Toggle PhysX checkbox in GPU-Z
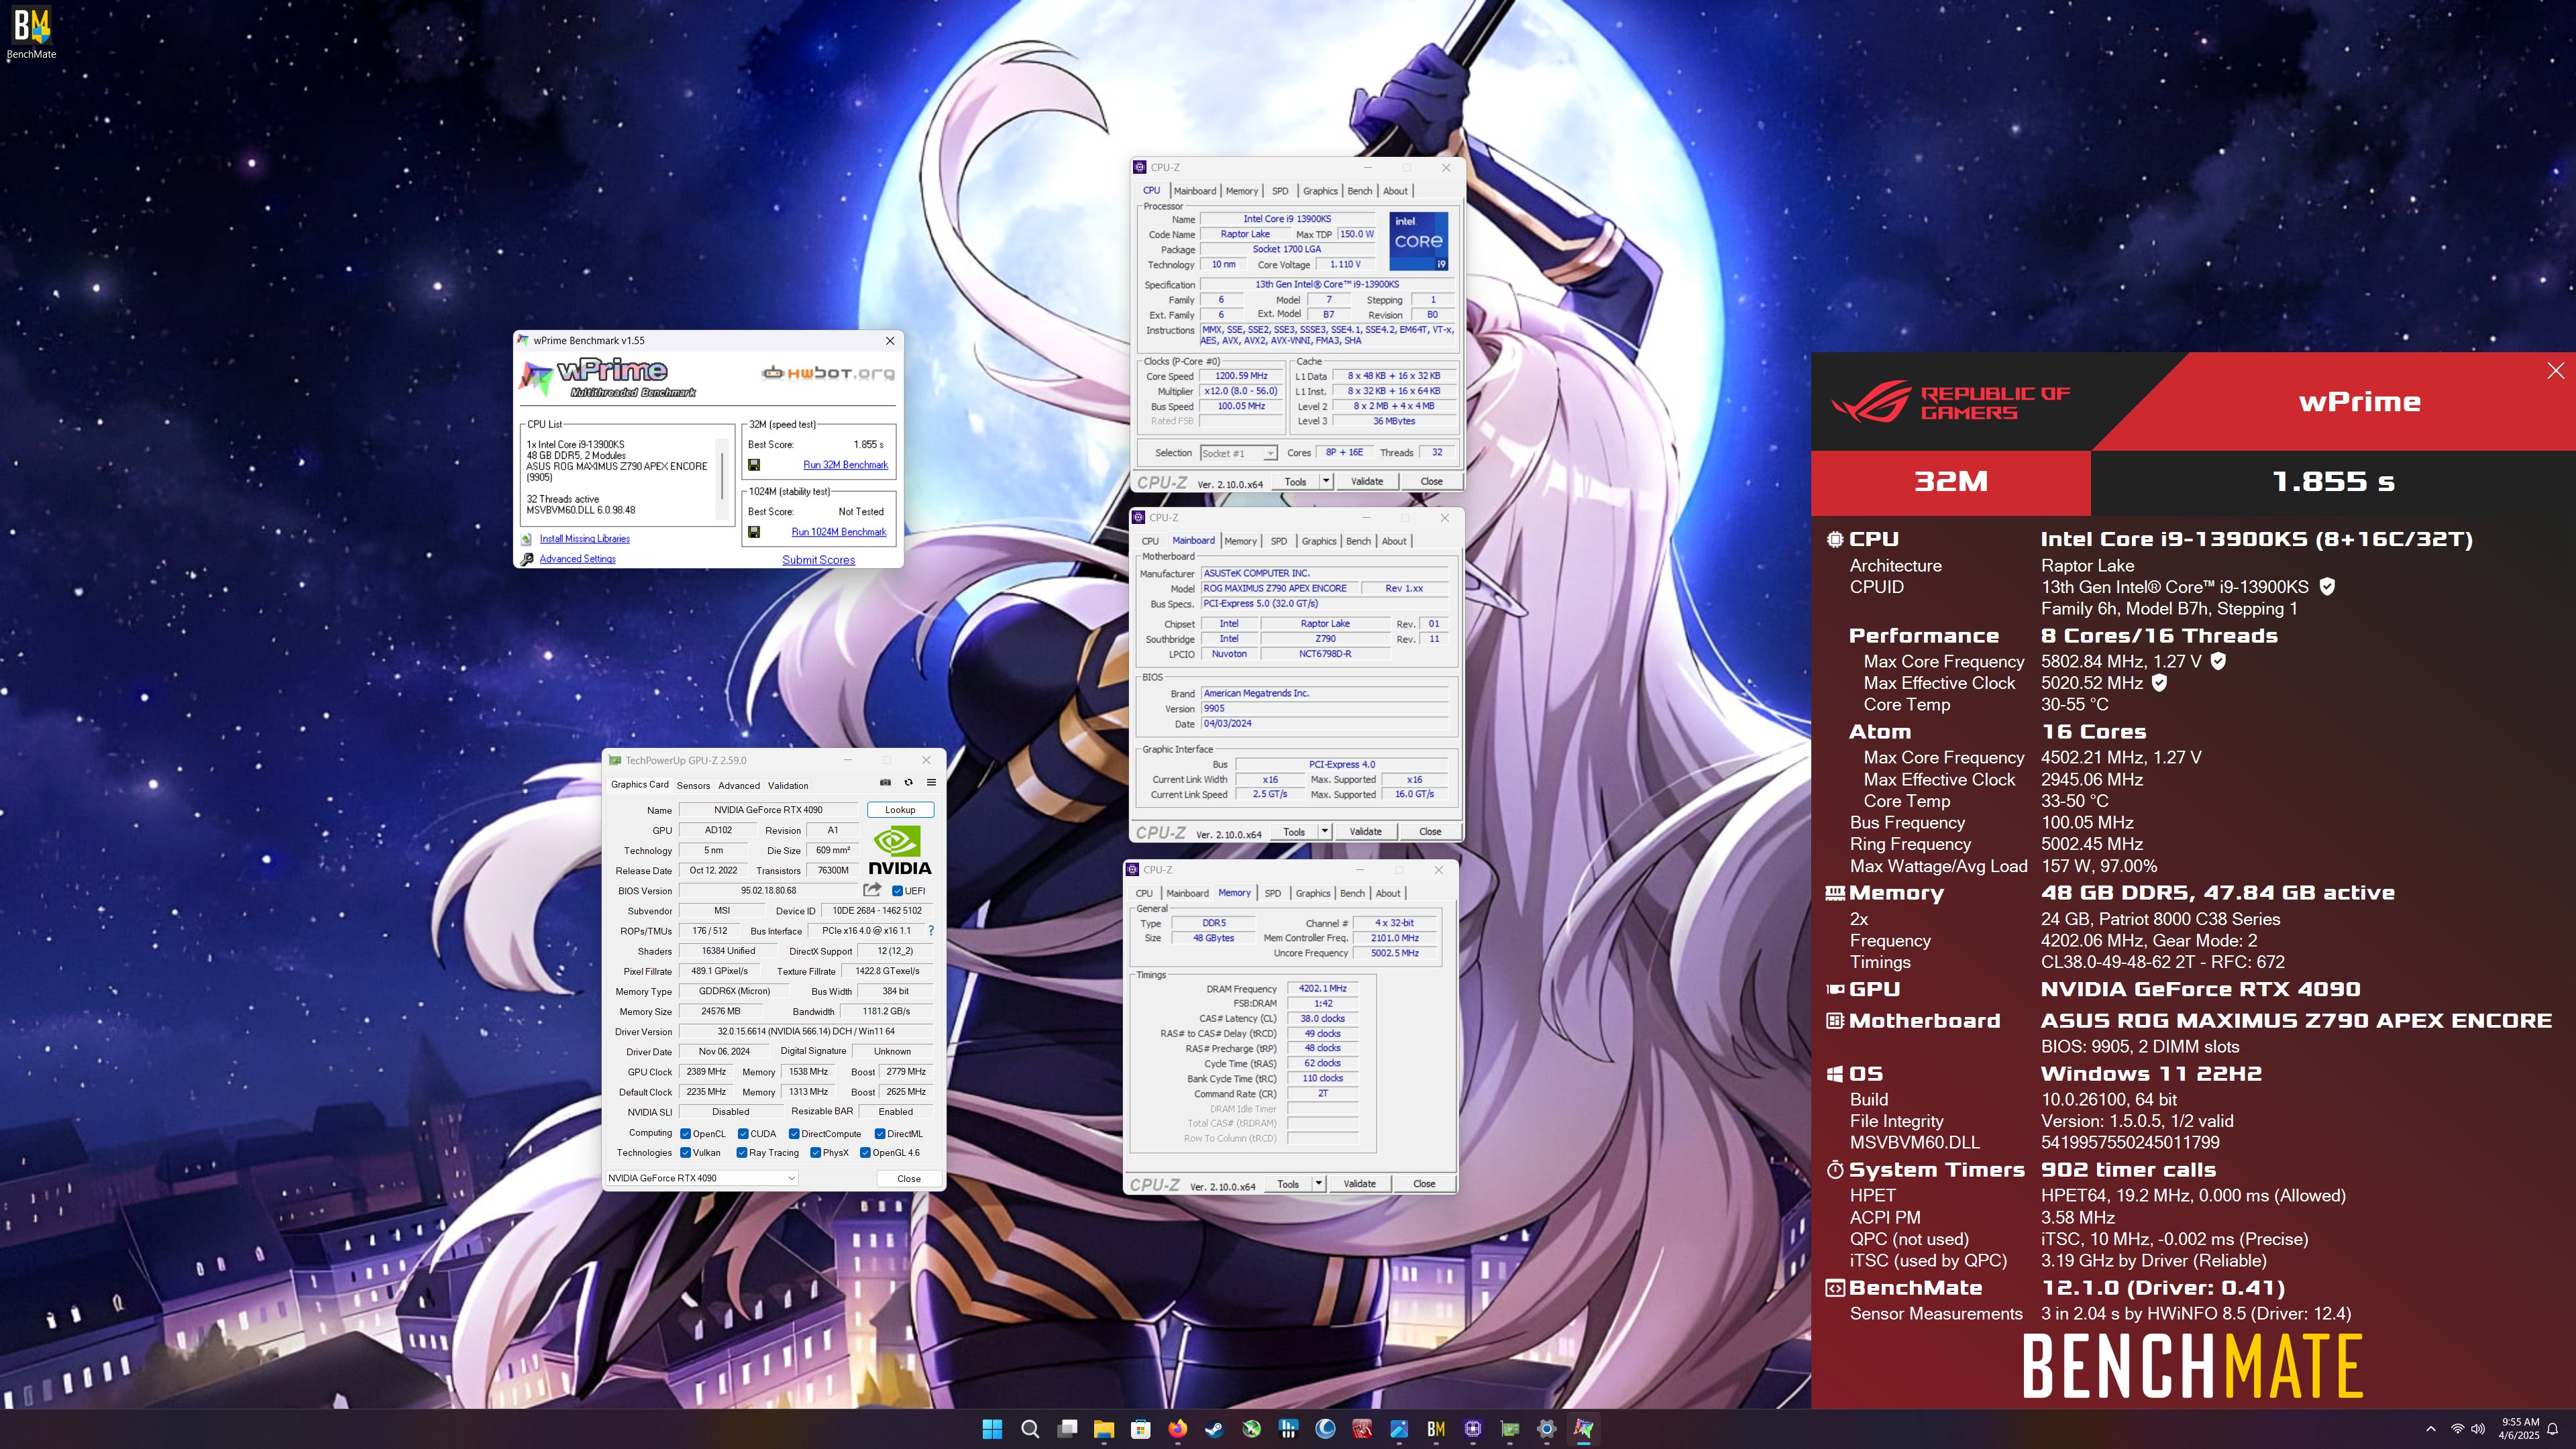This screenshot has width=2576, height=1449. click(816, 1153)
